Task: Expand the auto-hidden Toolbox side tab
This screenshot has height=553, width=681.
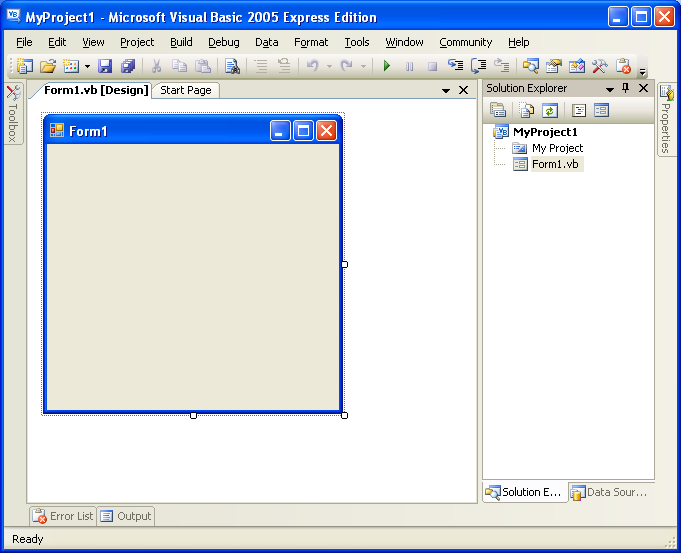Action: [x=13, y=113]
